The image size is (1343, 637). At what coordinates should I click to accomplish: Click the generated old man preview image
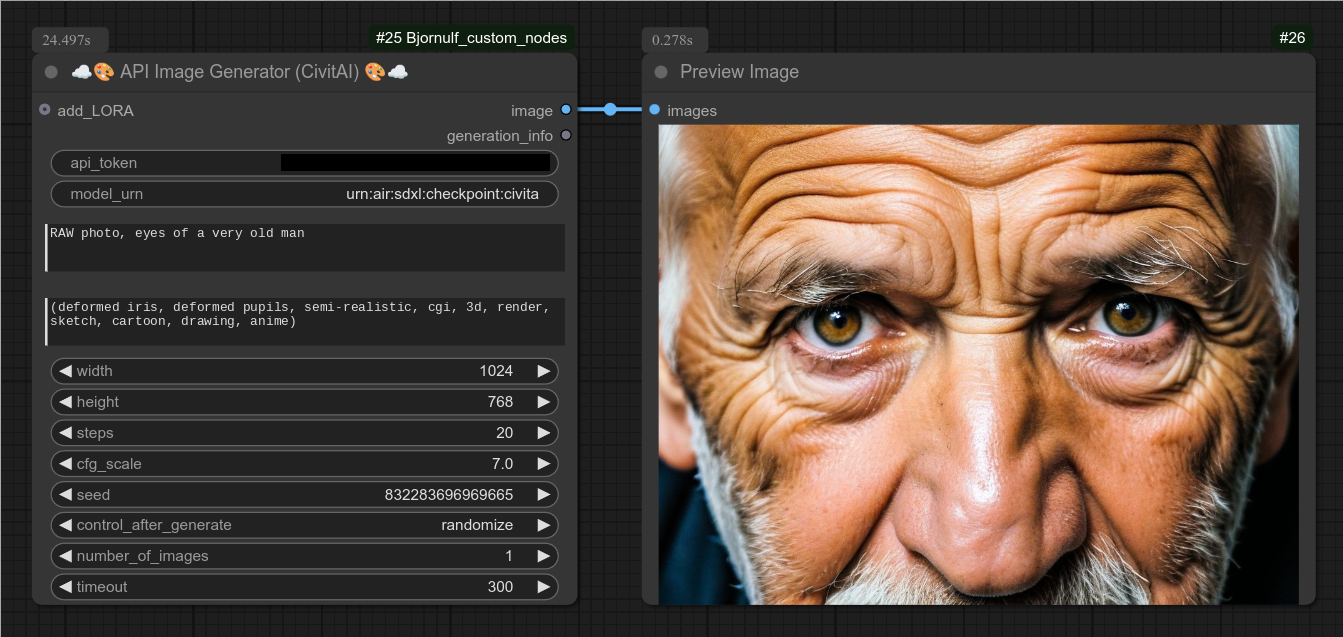(978, 364)
